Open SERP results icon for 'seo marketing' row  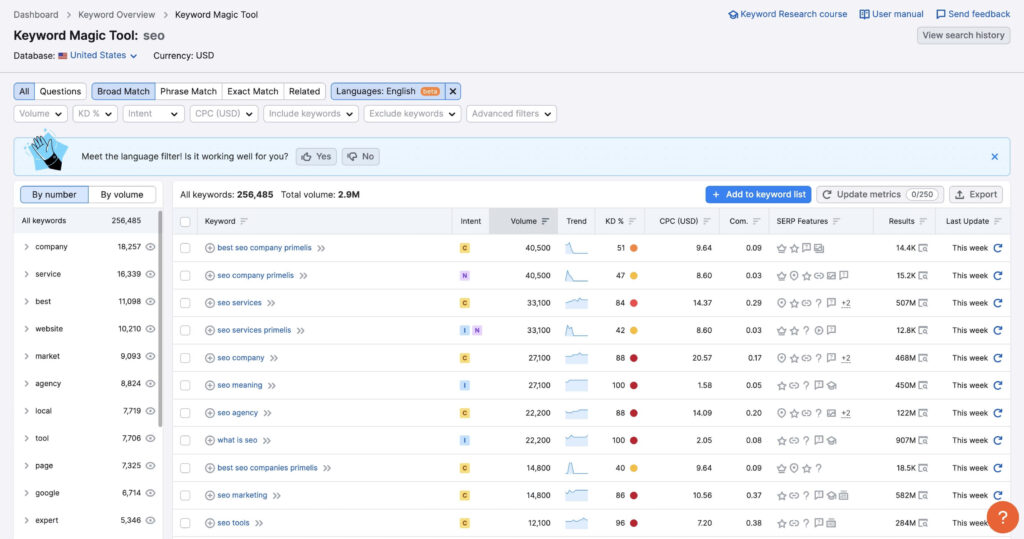click(x=923, y=495)
